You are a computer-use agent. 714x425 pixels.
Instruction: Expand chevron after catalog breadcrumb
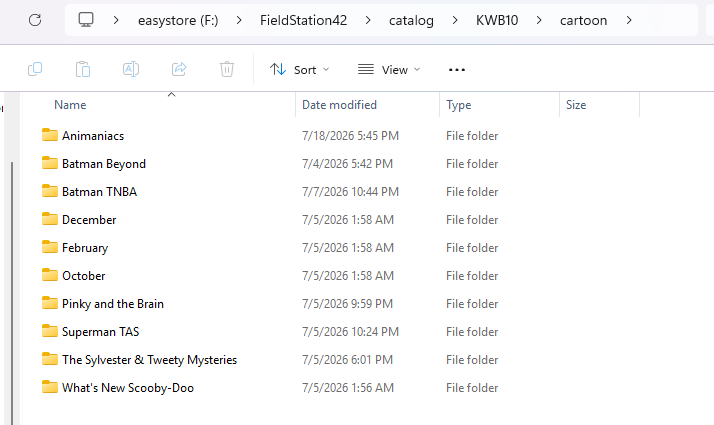tap(455, 20)
